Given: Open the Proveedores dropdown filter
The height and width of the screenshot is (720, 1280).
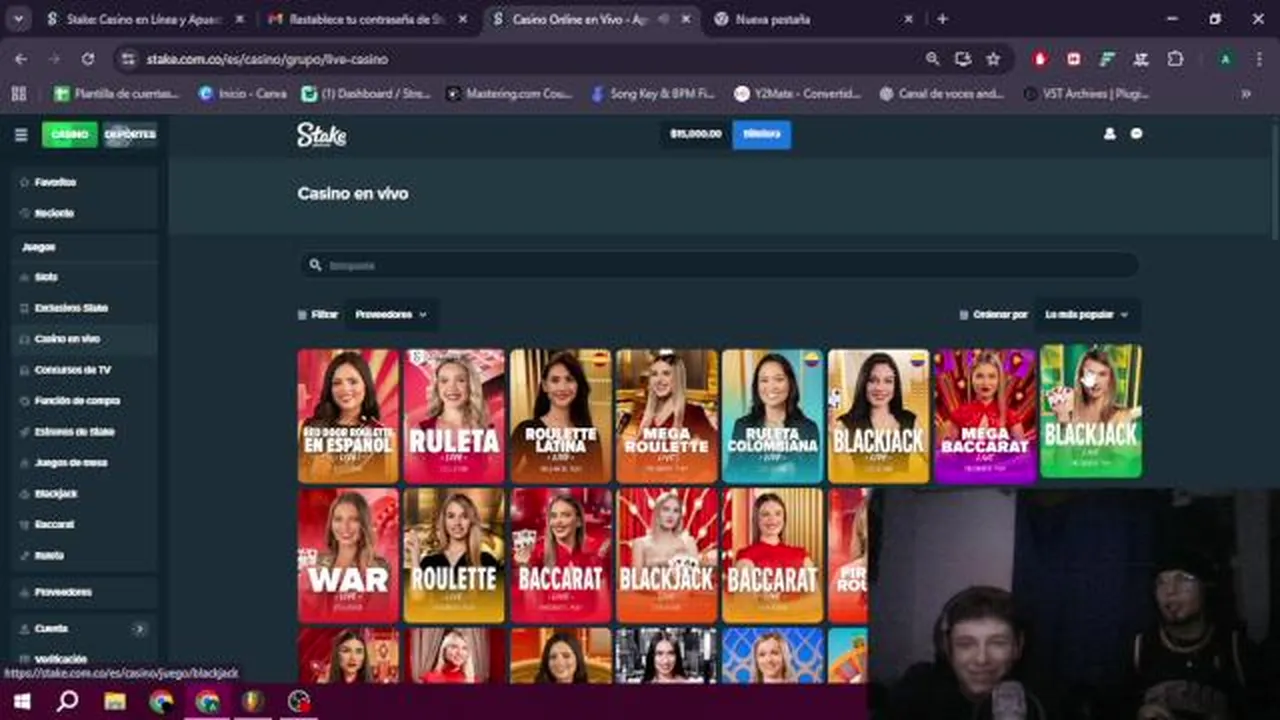Looking at the screenshot, I should coord(391,314).
